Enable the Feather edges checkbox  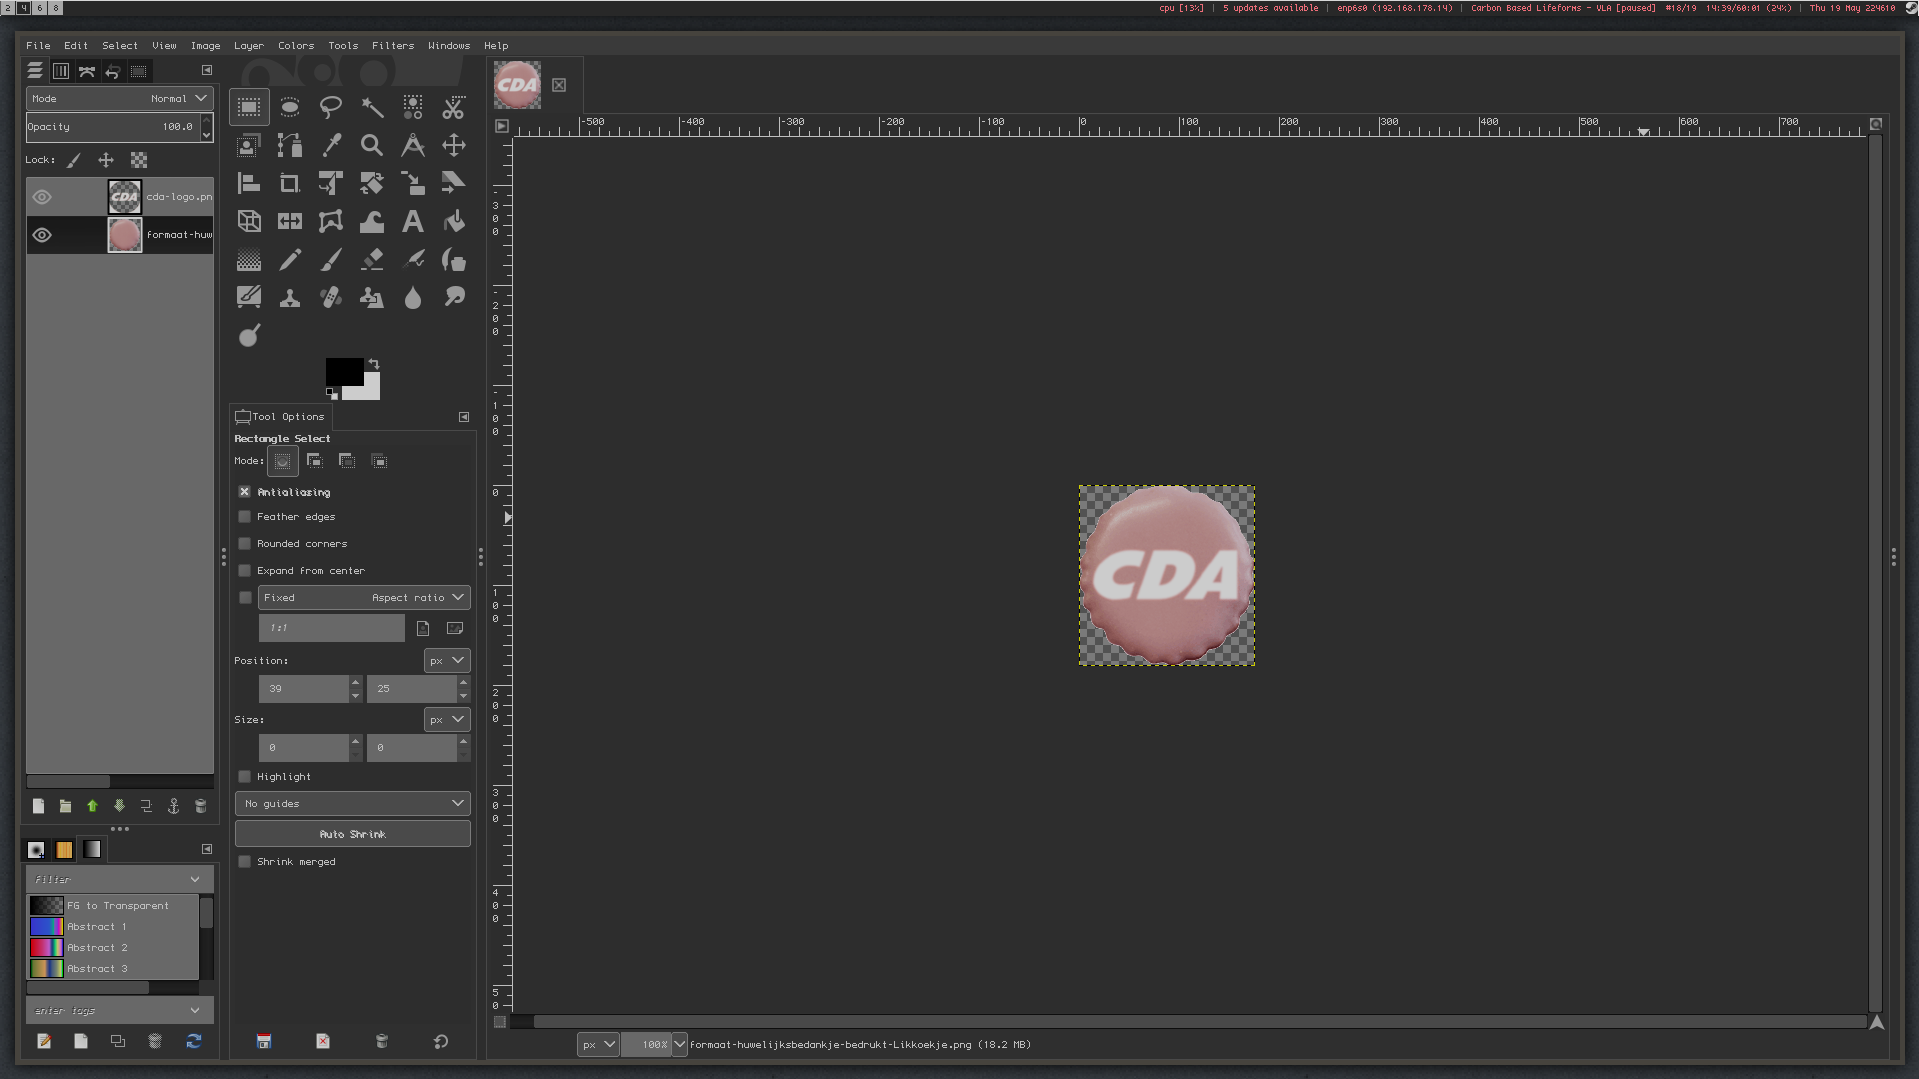[x=245, y=517]
